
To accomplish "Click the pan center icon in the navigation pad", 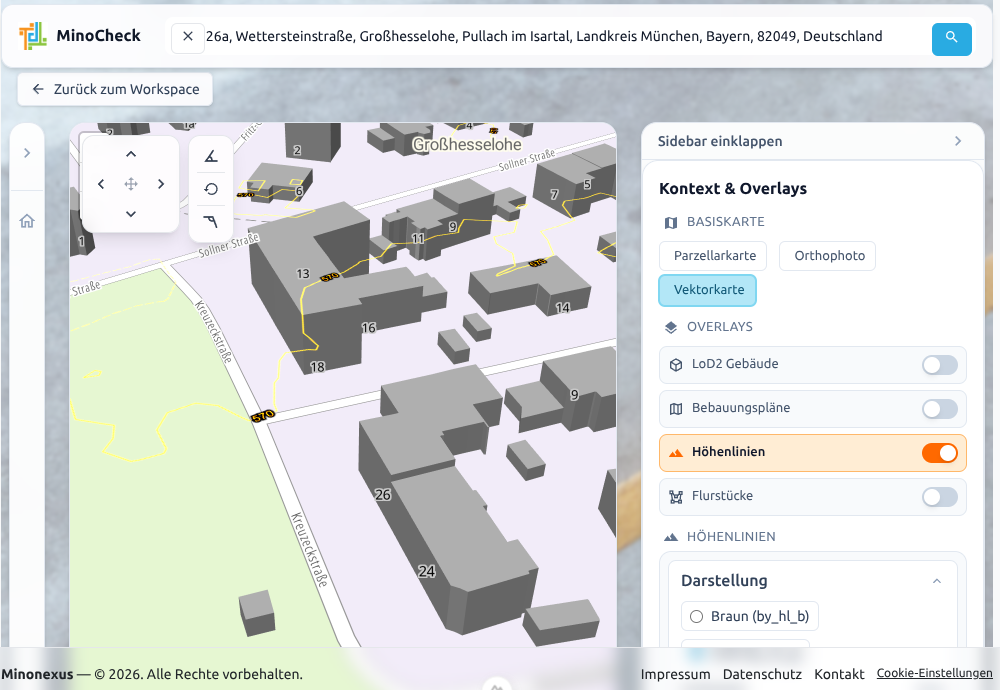I will click(x=130, y=183).
